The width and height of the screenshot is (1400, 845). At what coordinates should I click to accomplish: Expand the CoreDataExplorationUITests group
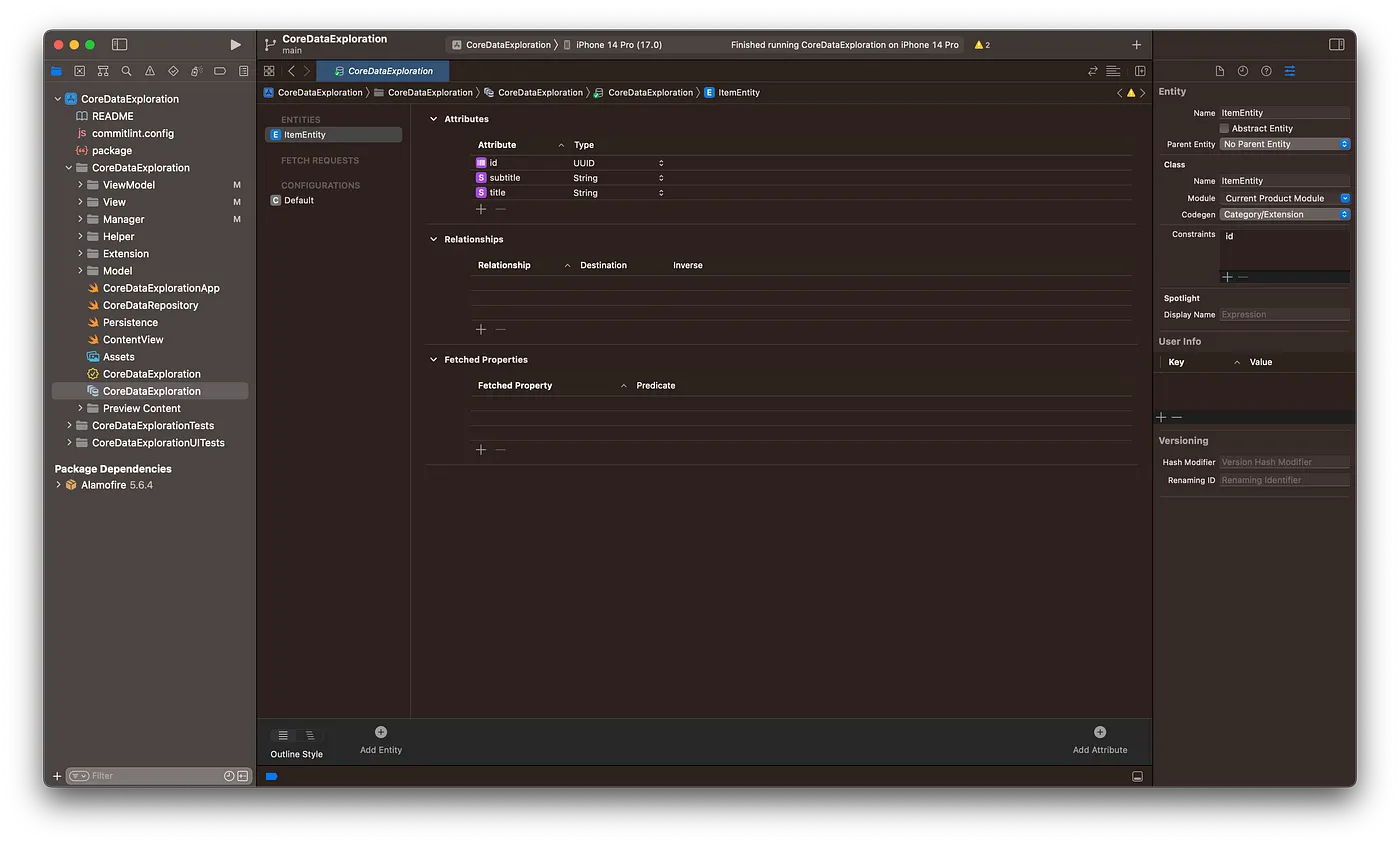[69, 443]
